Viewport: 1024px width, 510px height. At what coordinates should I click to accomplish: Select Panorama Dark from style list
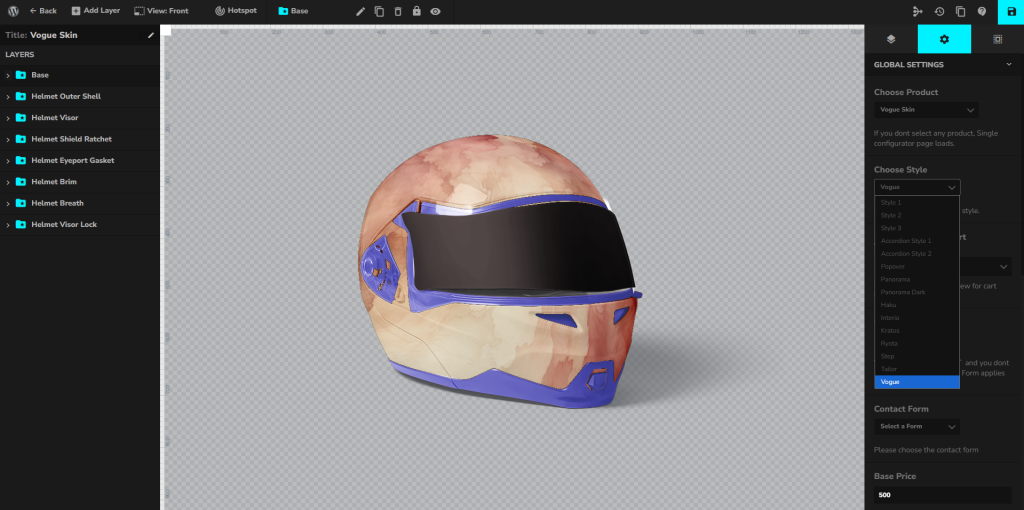pos(902,292)
